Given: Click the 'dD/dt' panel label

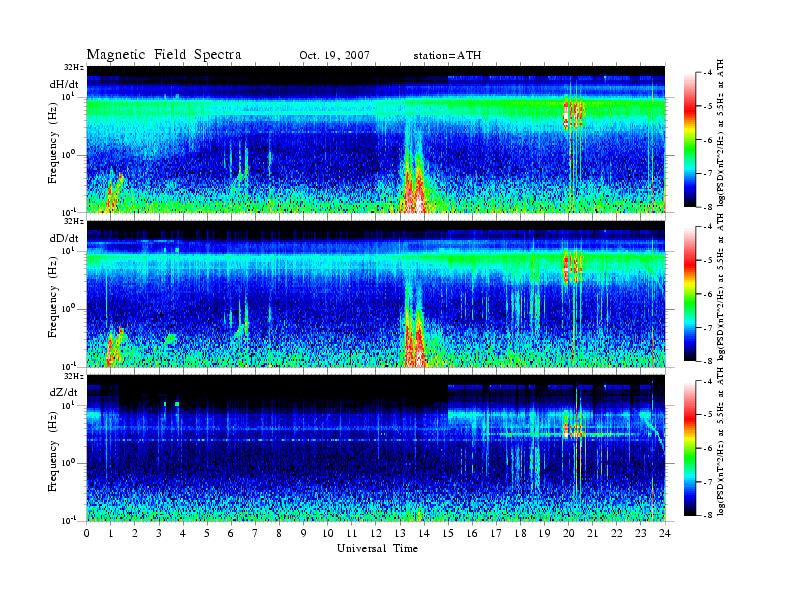Looking at the screenshot, I should click(64, 238).
